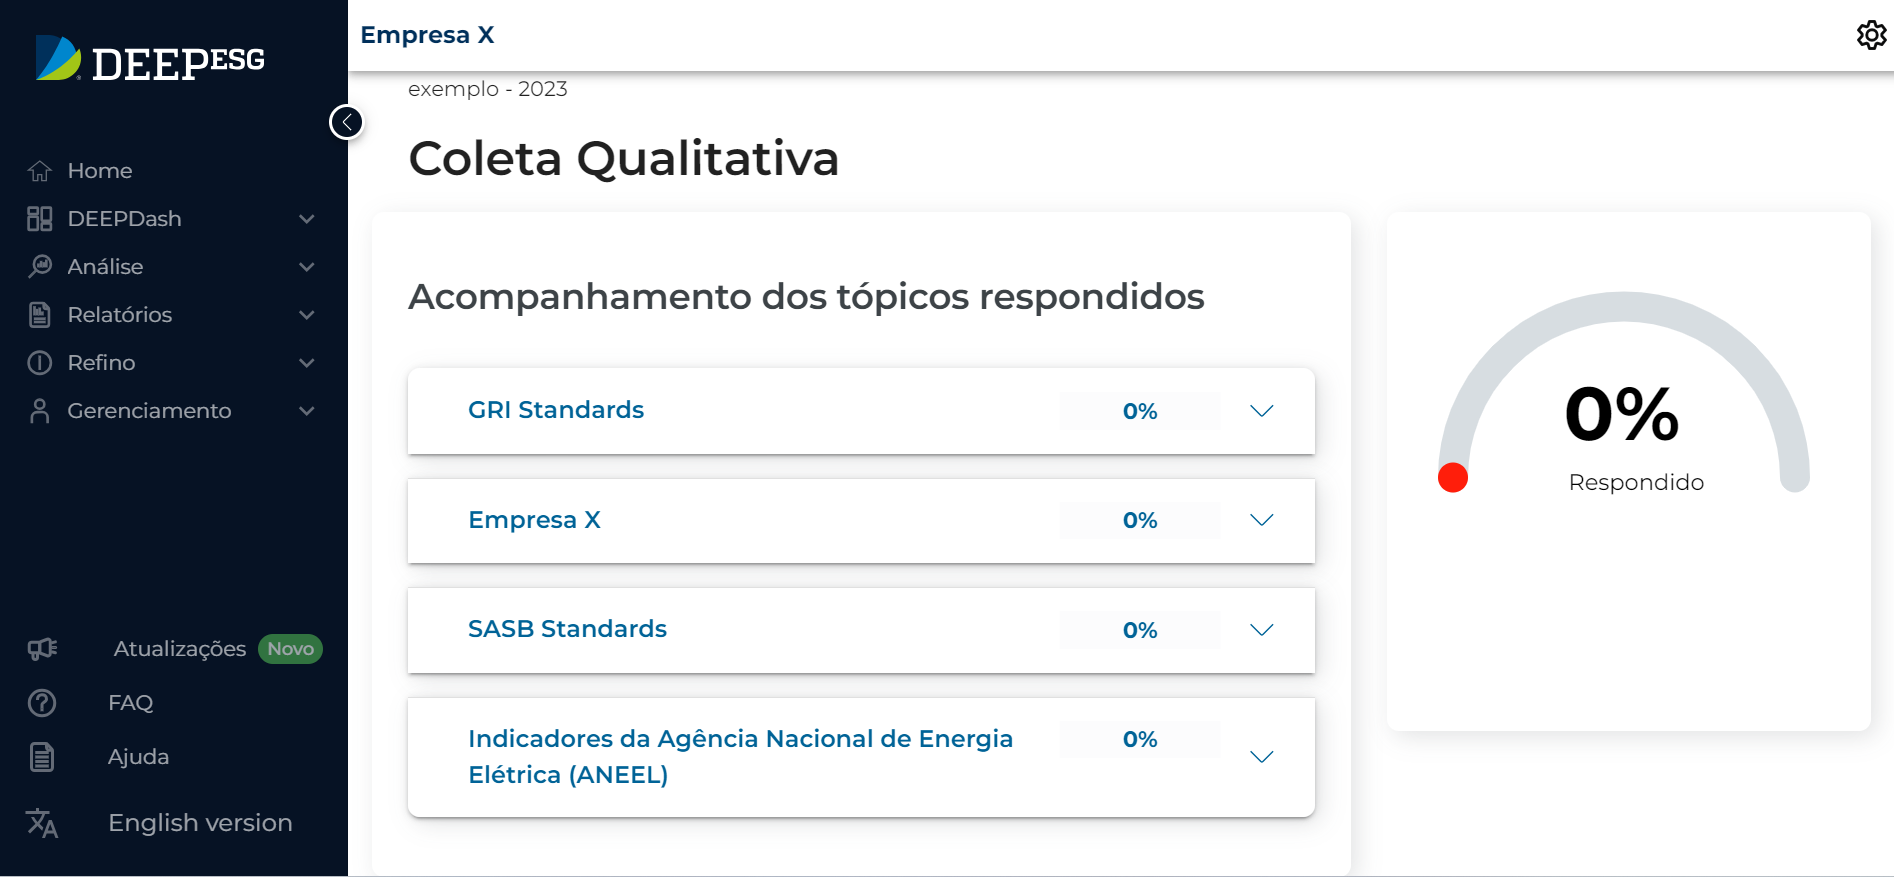Screen dimensions: 1894x877
Task: Click the DEEPESG logo
Action: 150,60
